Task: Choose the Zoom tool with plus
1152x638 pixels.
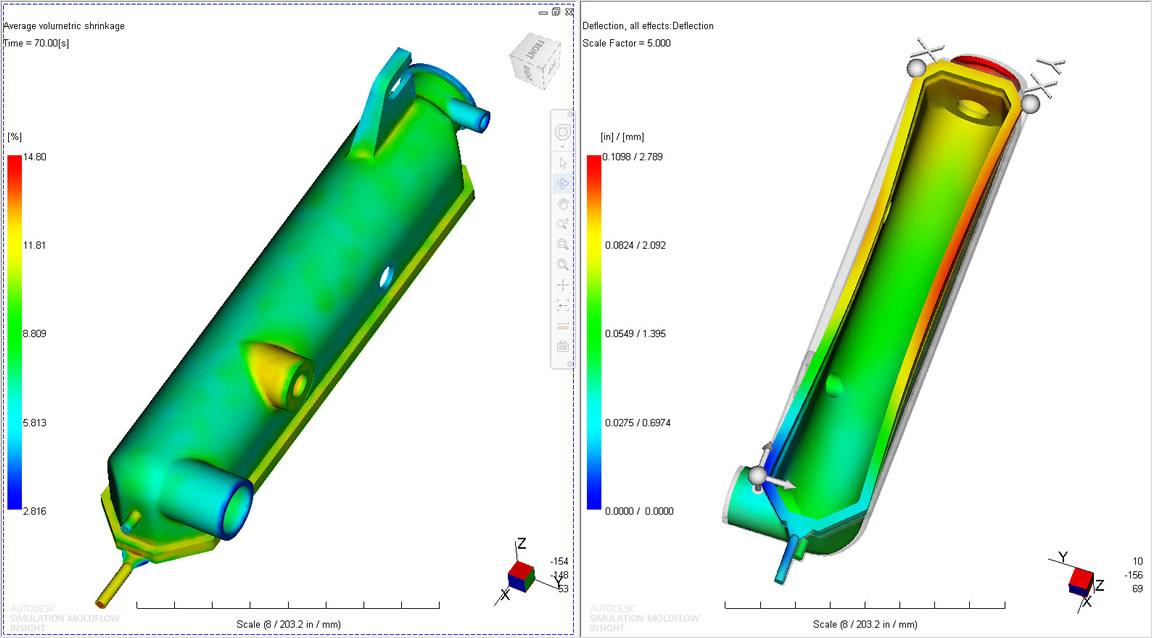Action: point(563,224)
